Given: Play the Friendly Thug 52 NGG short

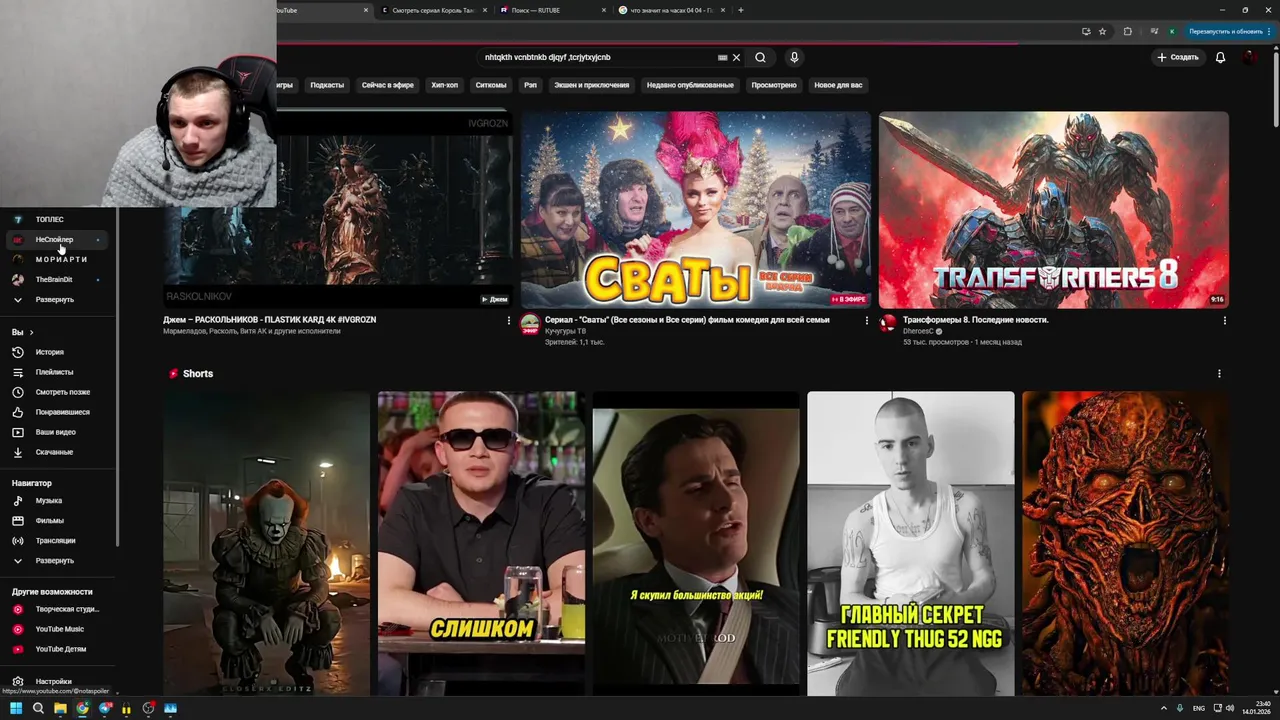Looking at the screenshot, I should click(x=911, y=543).
